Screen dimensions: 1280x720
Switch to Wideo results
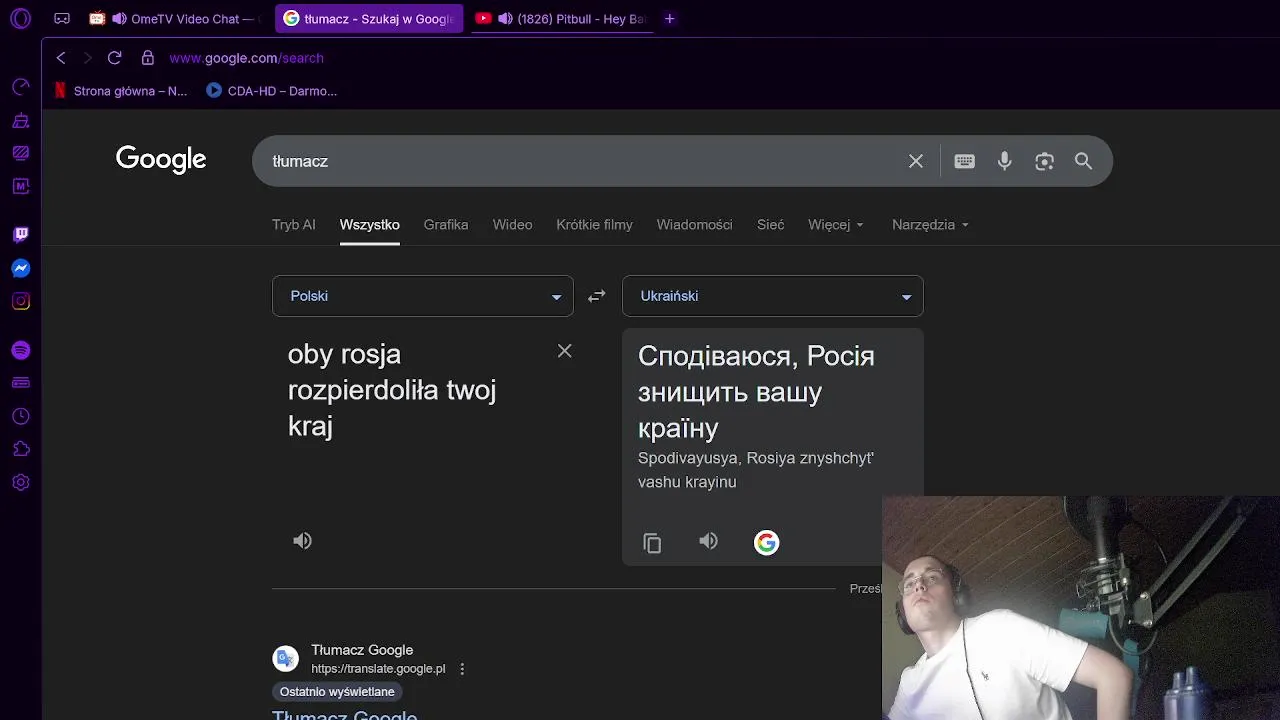click(512, 225)
